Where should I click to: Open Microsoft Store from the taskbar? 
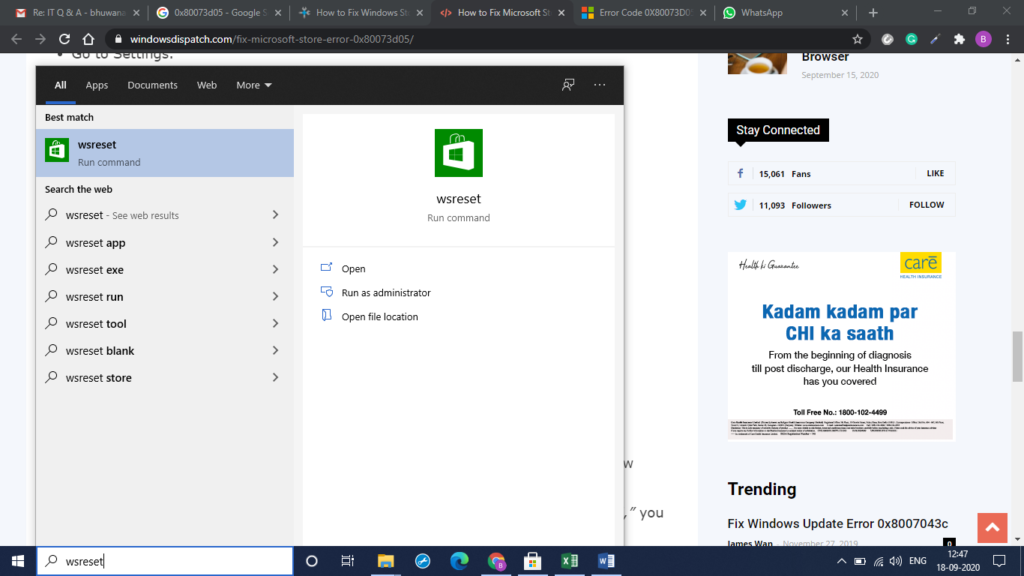tap(532, 561)
